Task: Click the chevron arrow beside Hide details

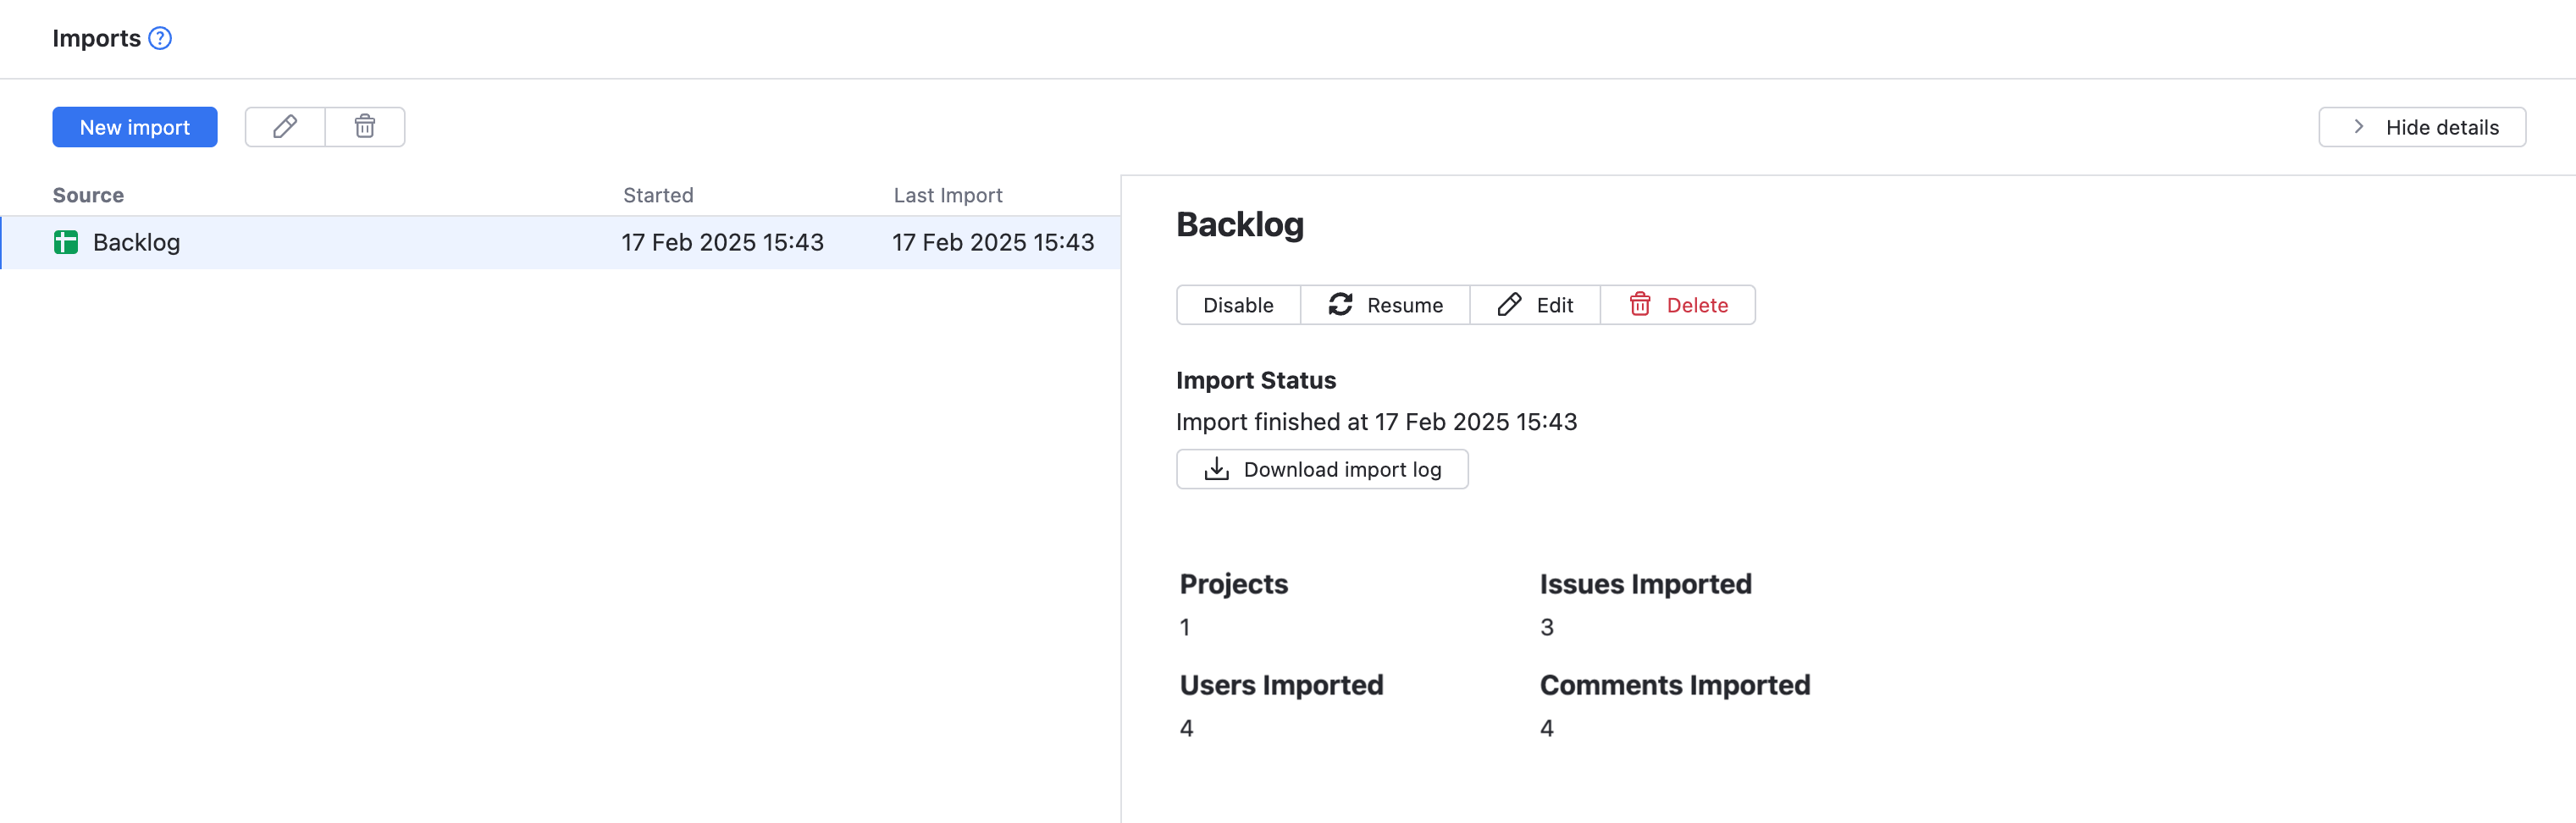Action: click(2359, 127)
